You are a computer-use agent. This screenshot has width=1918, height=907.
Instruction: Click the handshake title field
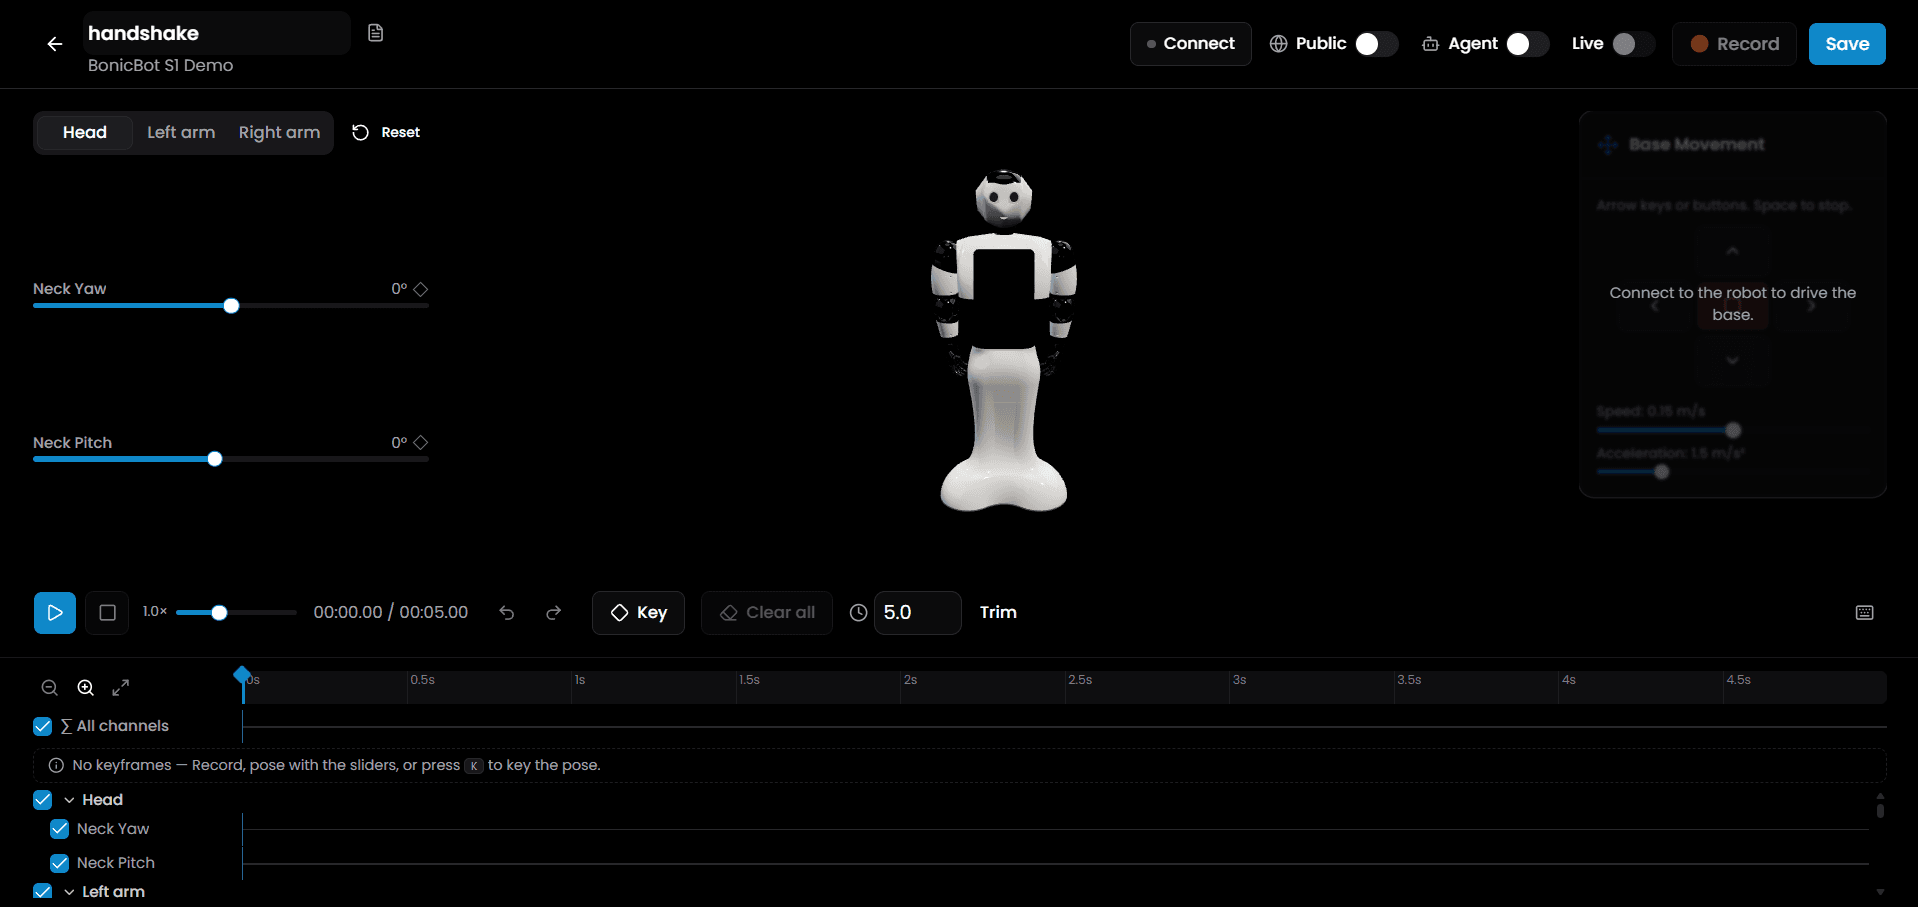pyautogui.click(x=217, y=33)
